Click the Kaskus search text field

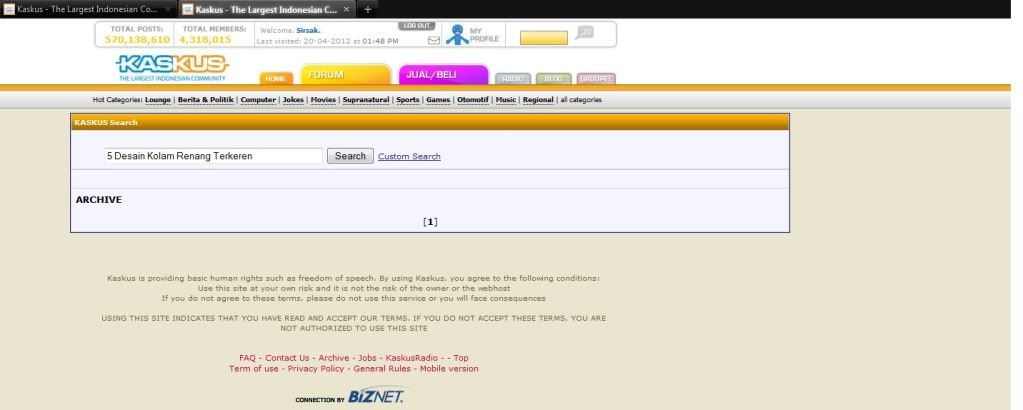[x=213, y=156]
